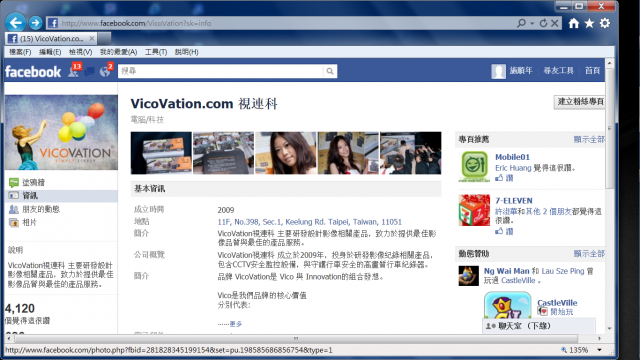This screenshot has height=360, width=640.
Task: Go to 首頁 in Facebook bar
Action: (592, 71)
